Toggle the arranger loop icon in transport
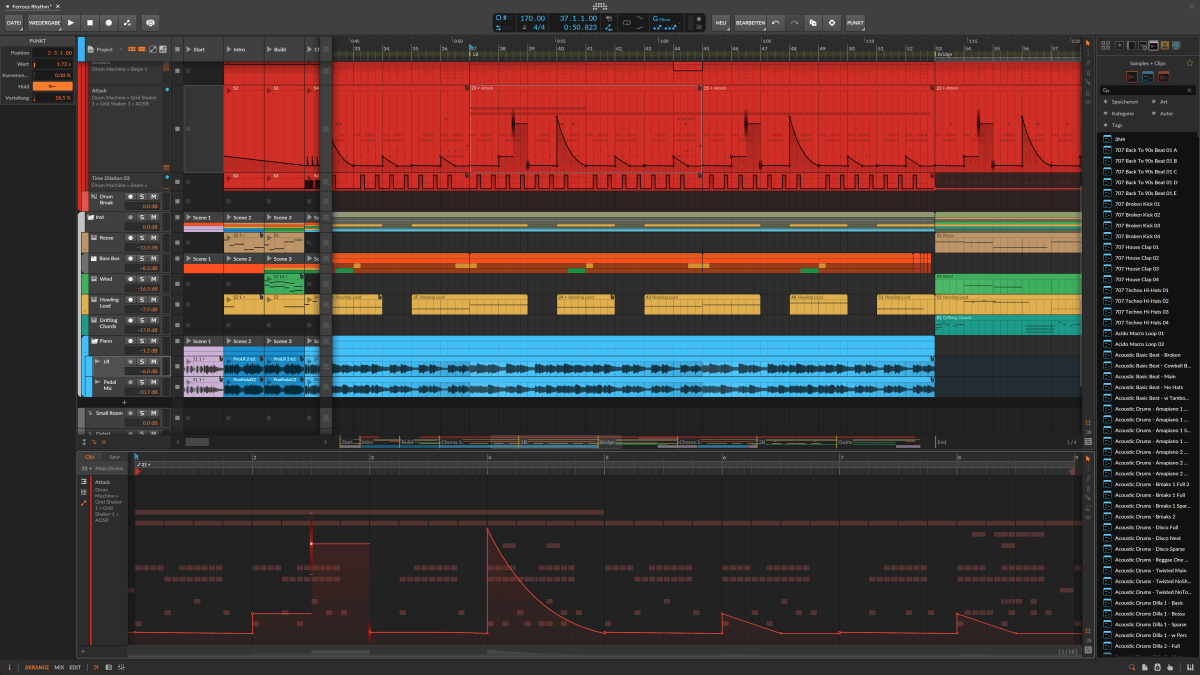Image resolution: width=1200 pixels, height=675 pixels. (x=627, y=22)
